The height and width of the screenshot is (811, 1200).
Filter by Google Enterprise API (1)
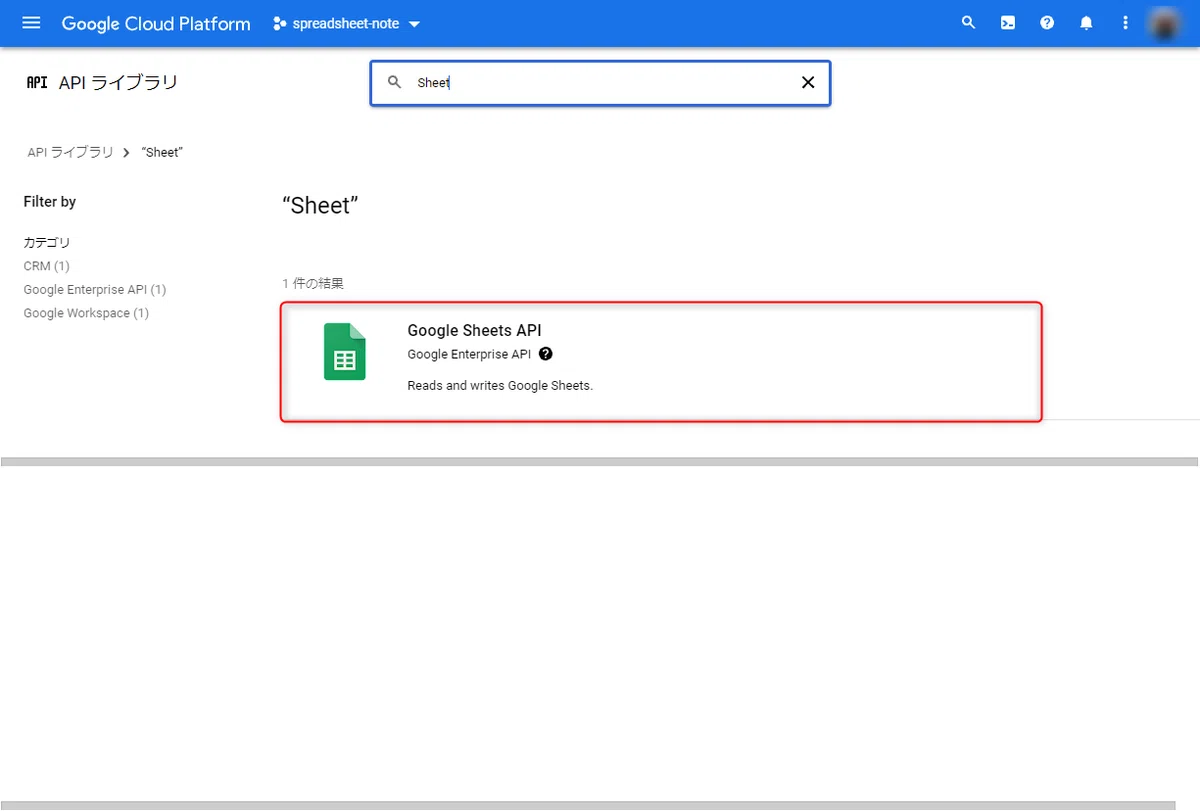[95, 290]
